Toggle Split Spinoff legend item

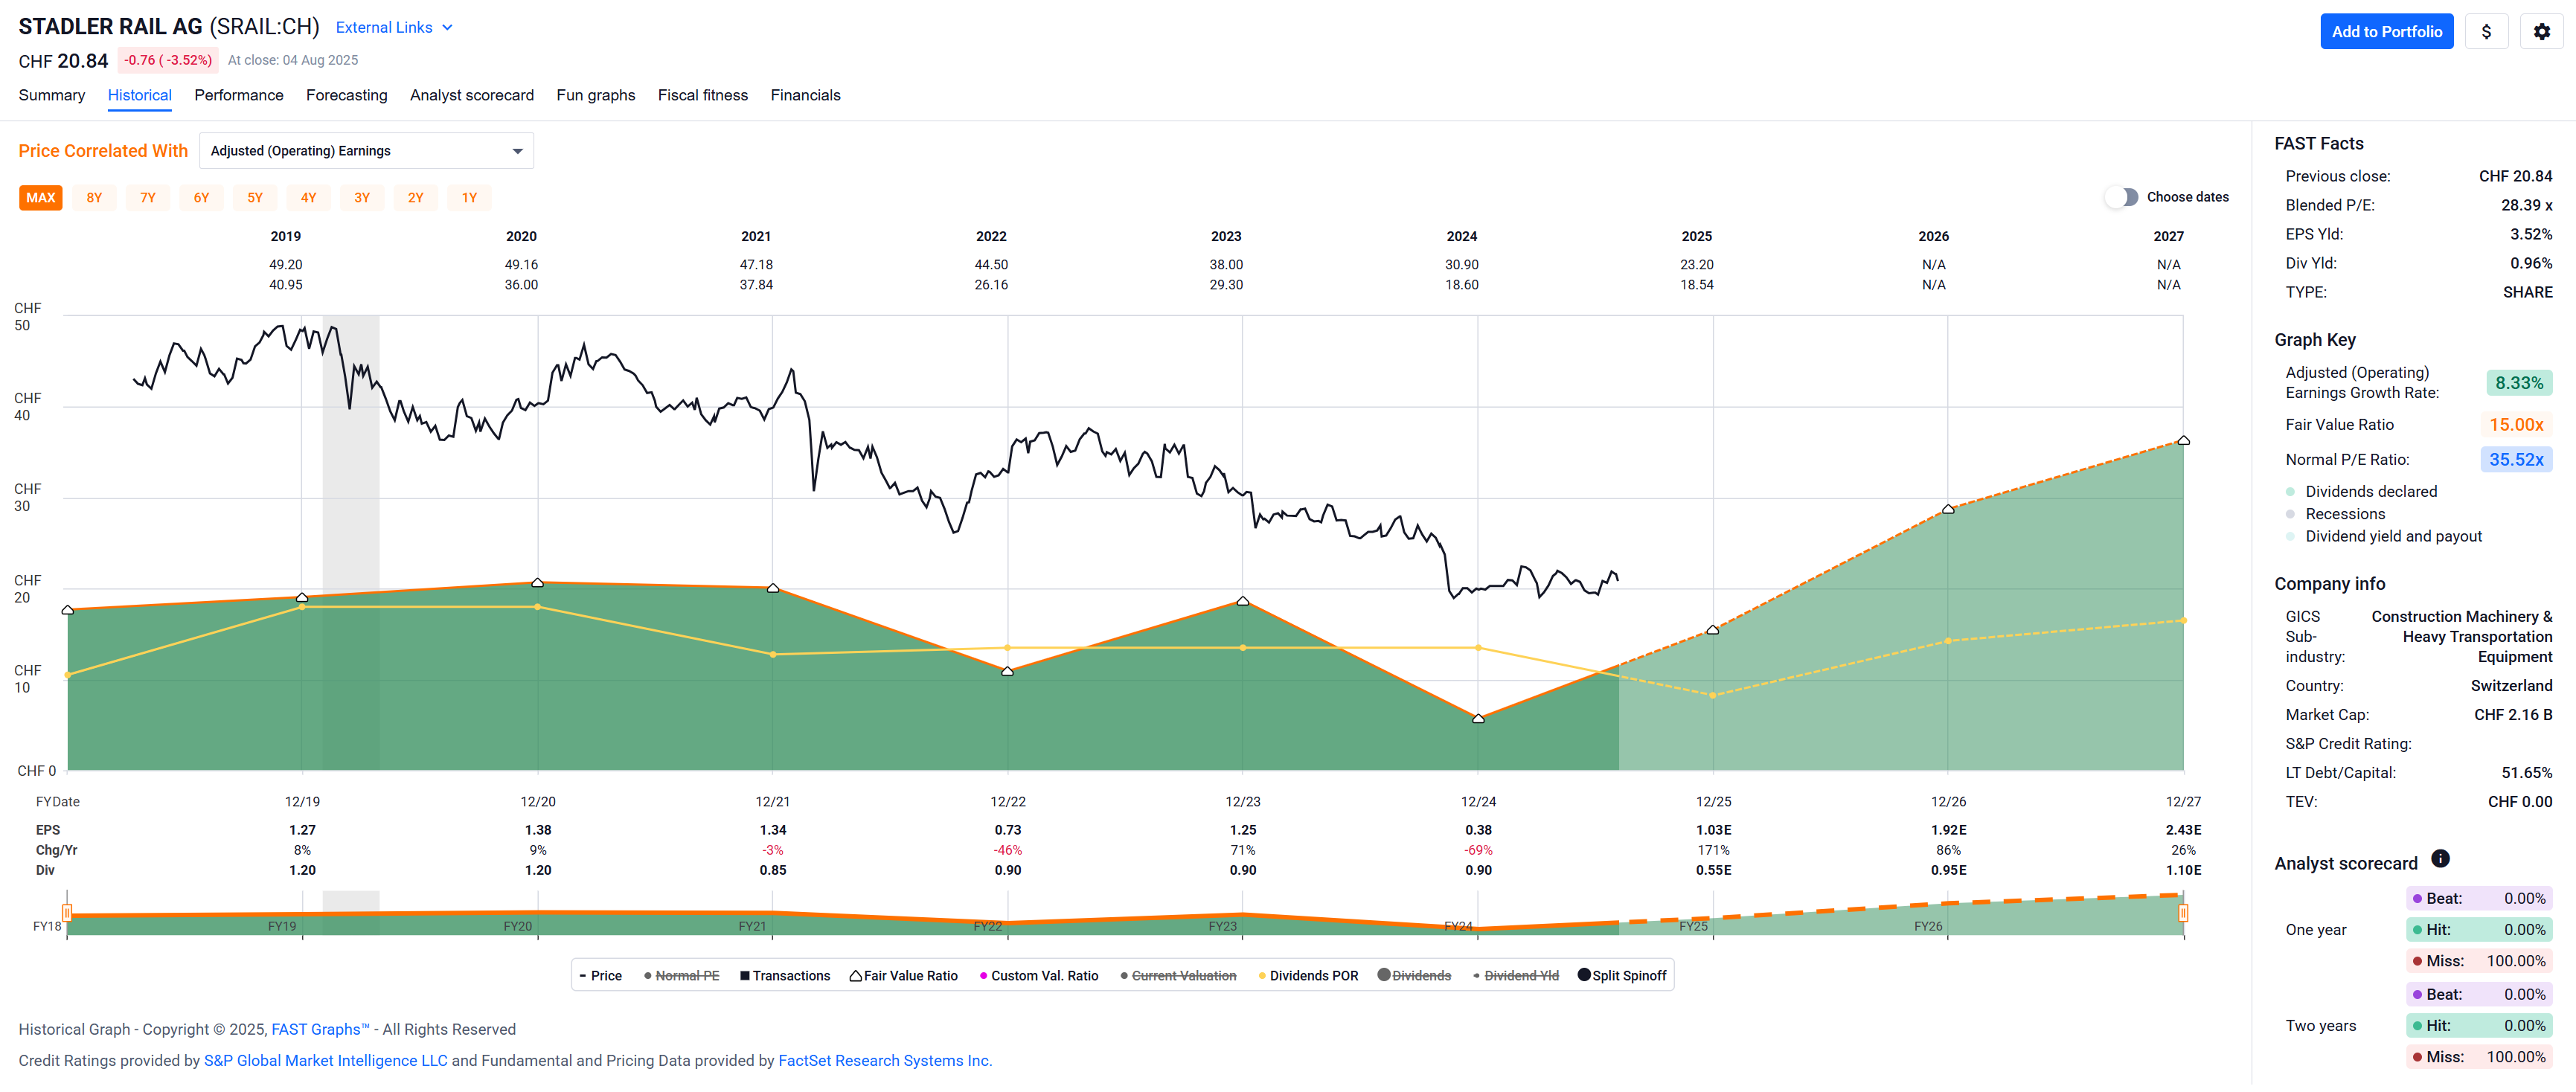[x=1622, y=976]
